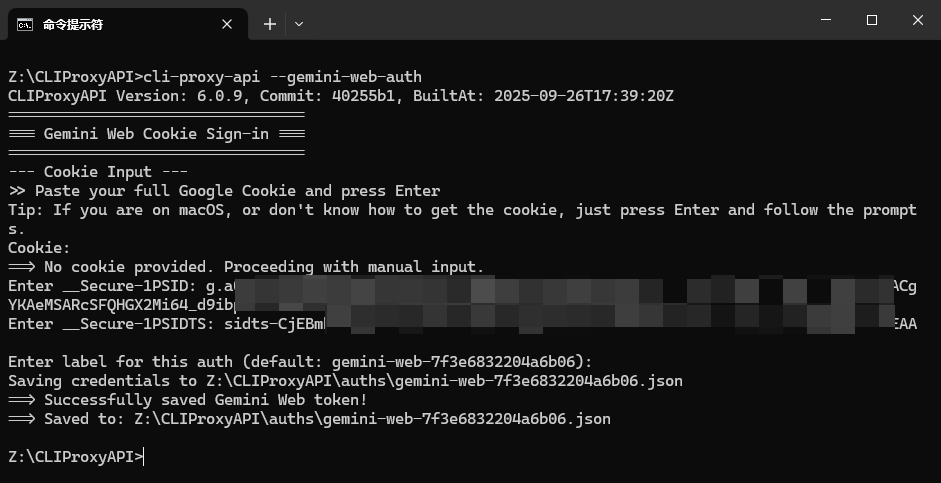Click the Gemini Web Cookie Sign-in heading
The image size is (941, 483).
(x=156, y=133)
